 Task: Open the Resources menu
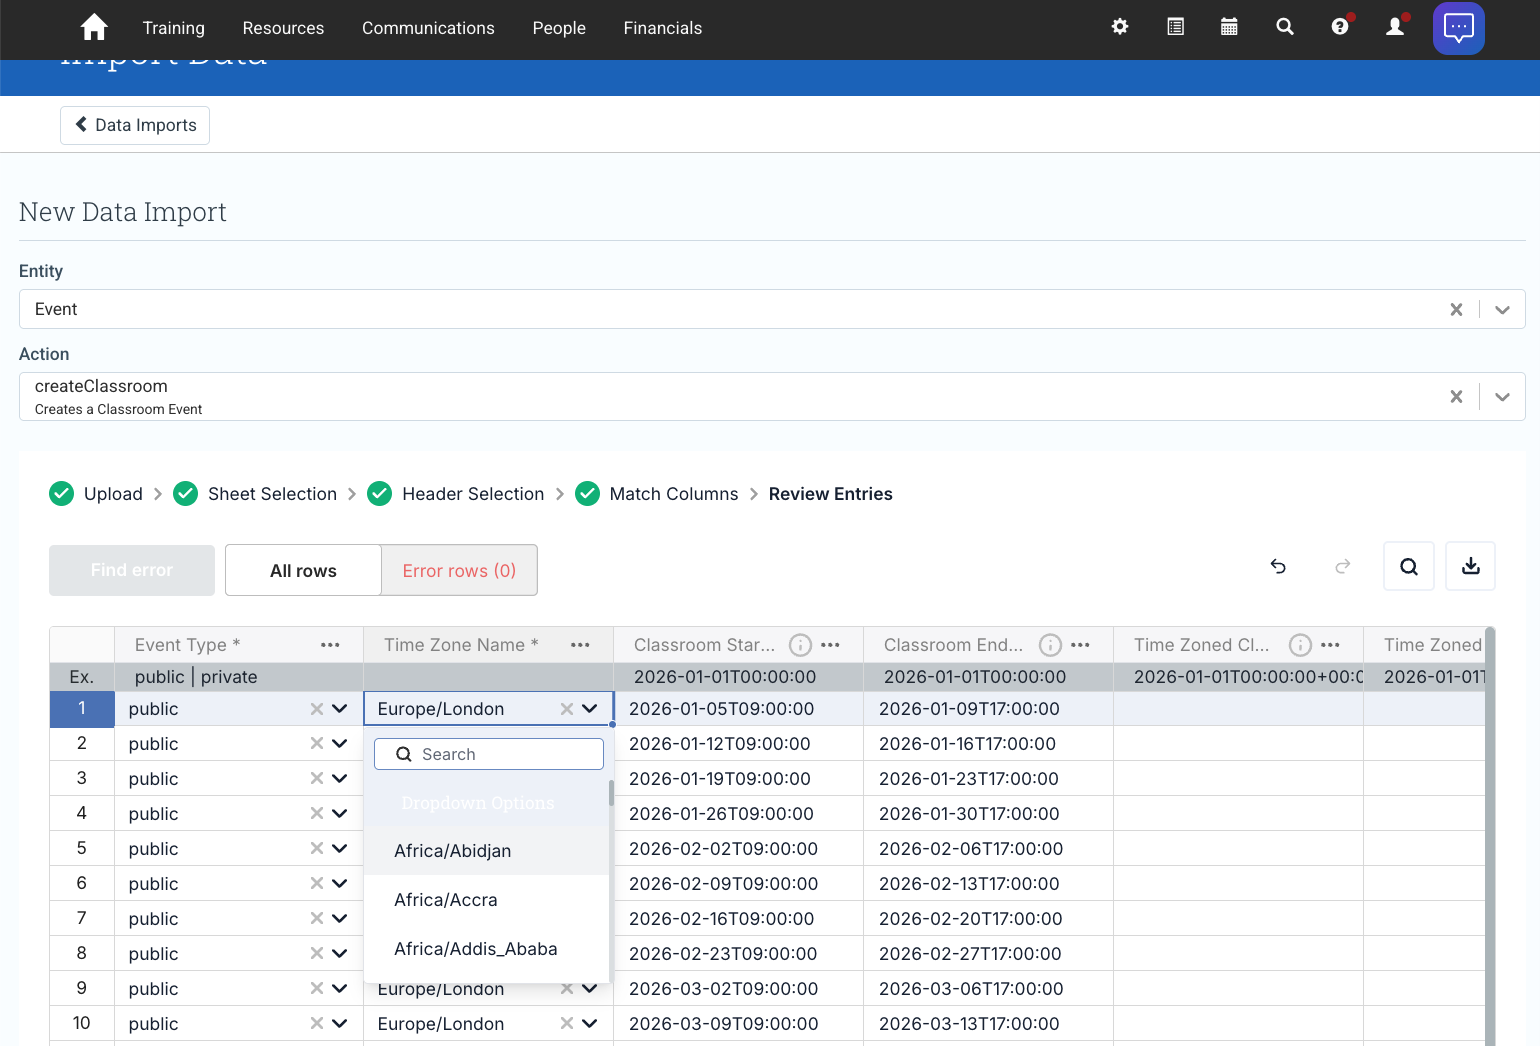(283, 28)
